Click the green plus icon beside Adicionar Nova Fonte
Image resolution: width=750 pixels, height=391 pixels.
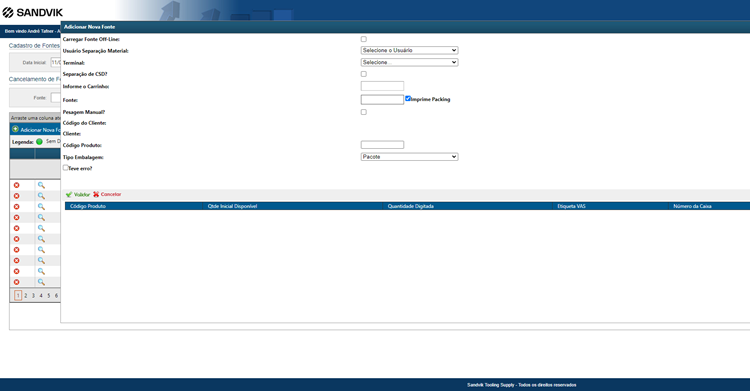(15, 129)
